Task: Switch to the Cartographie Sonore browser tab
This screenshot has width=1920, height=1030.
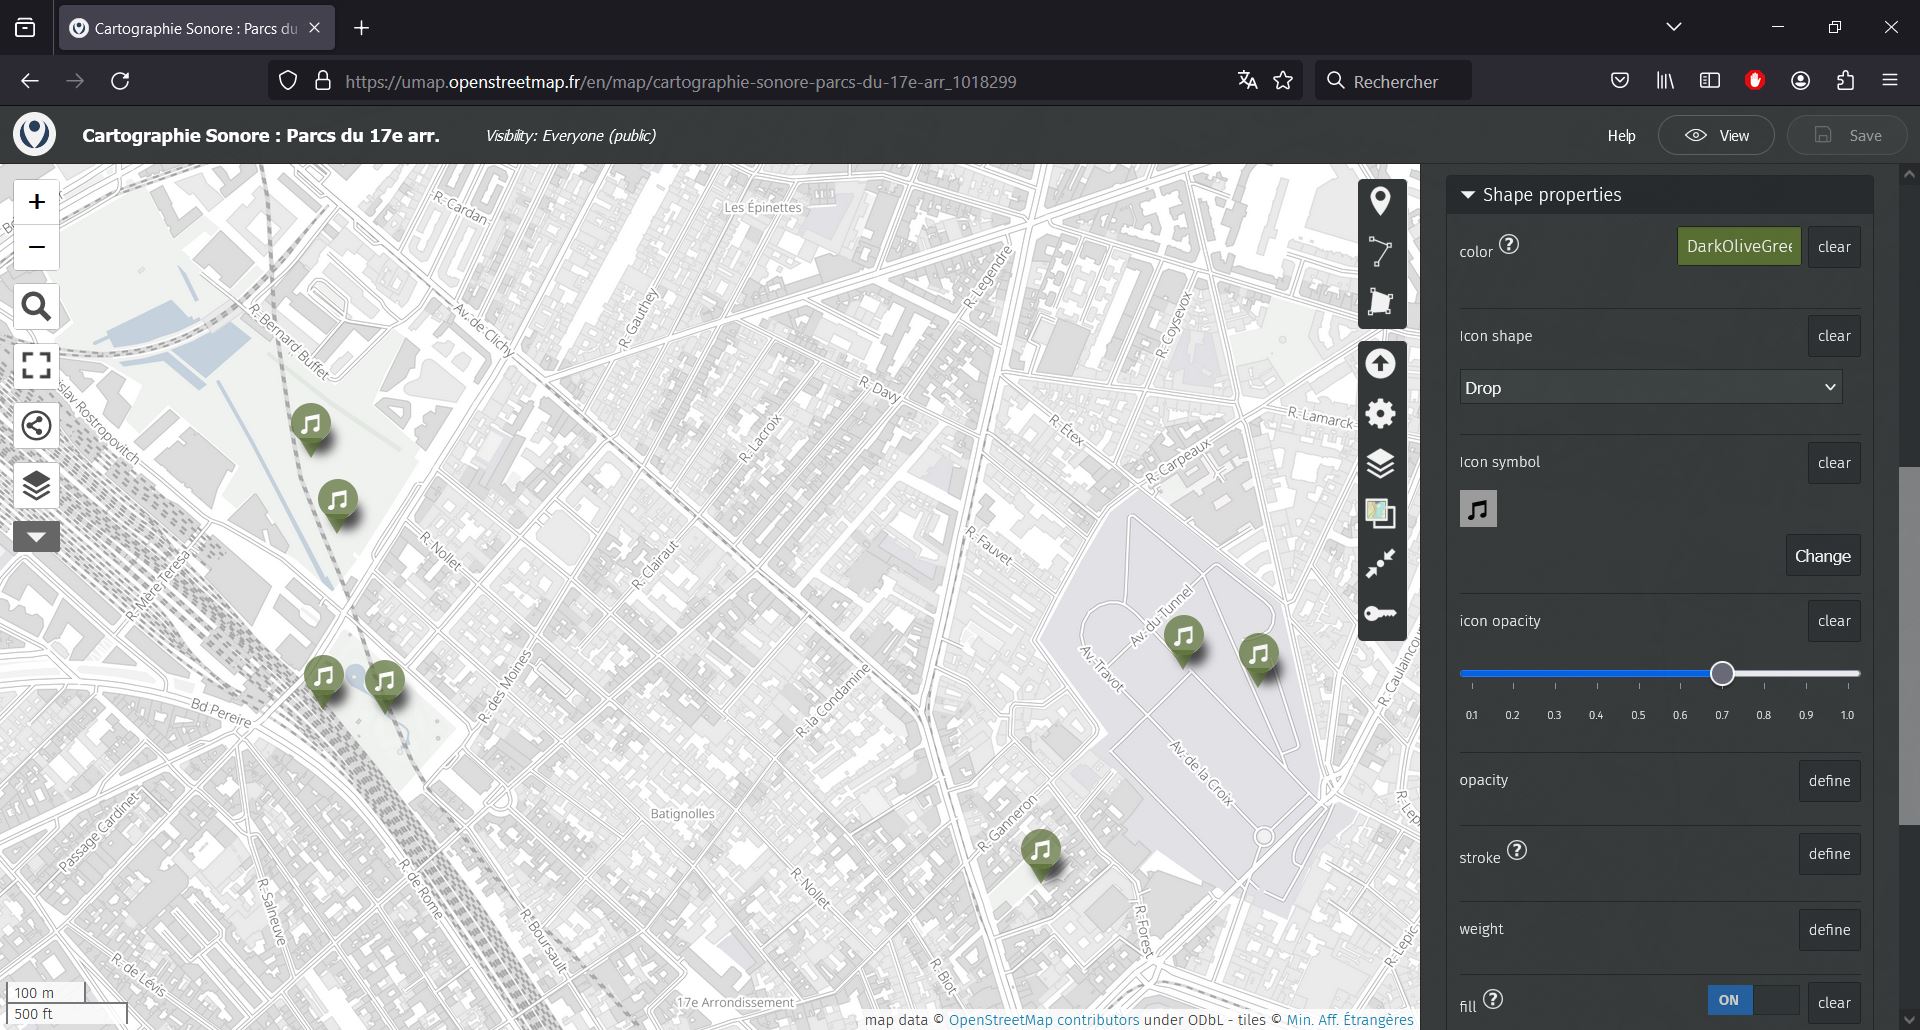Action: [196, 28]
